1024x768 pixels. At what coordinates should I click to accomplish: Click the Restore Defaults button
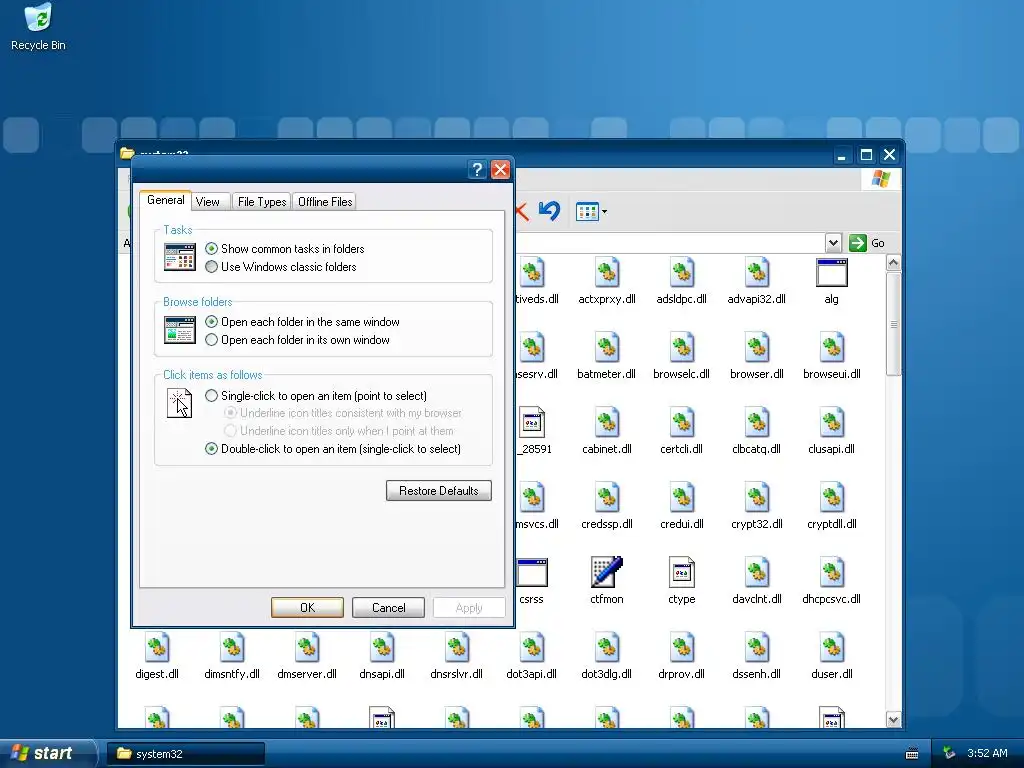click(x=439, y=490)
